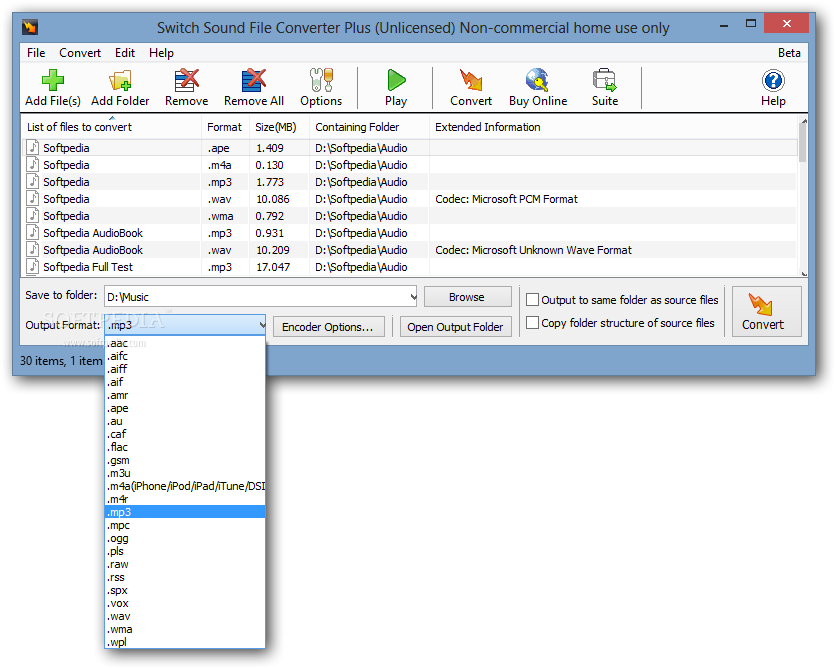This screenshot has height=669, width=836.
Task: Expand the Save to folder dropdown
Action: coord(413,296)
